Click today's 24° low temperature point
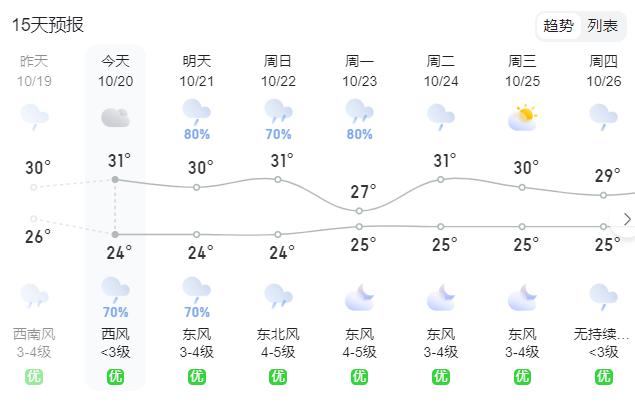The height and width of the screenshot is (403, 635). 115,235
